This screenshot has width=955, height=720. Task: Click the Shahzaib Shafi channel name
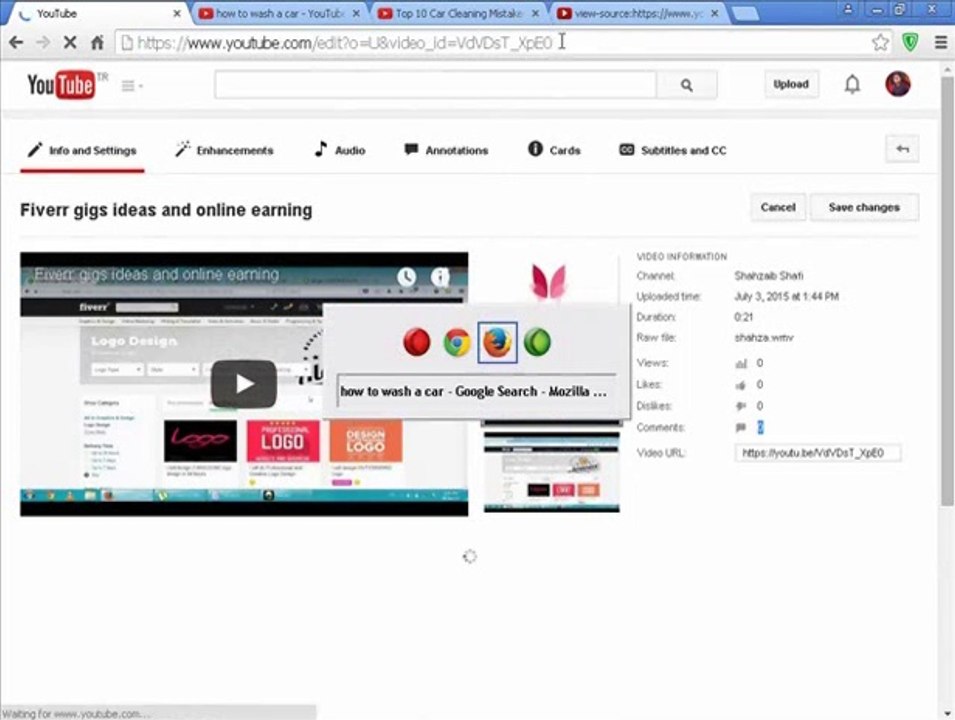(x=768, y=276)
